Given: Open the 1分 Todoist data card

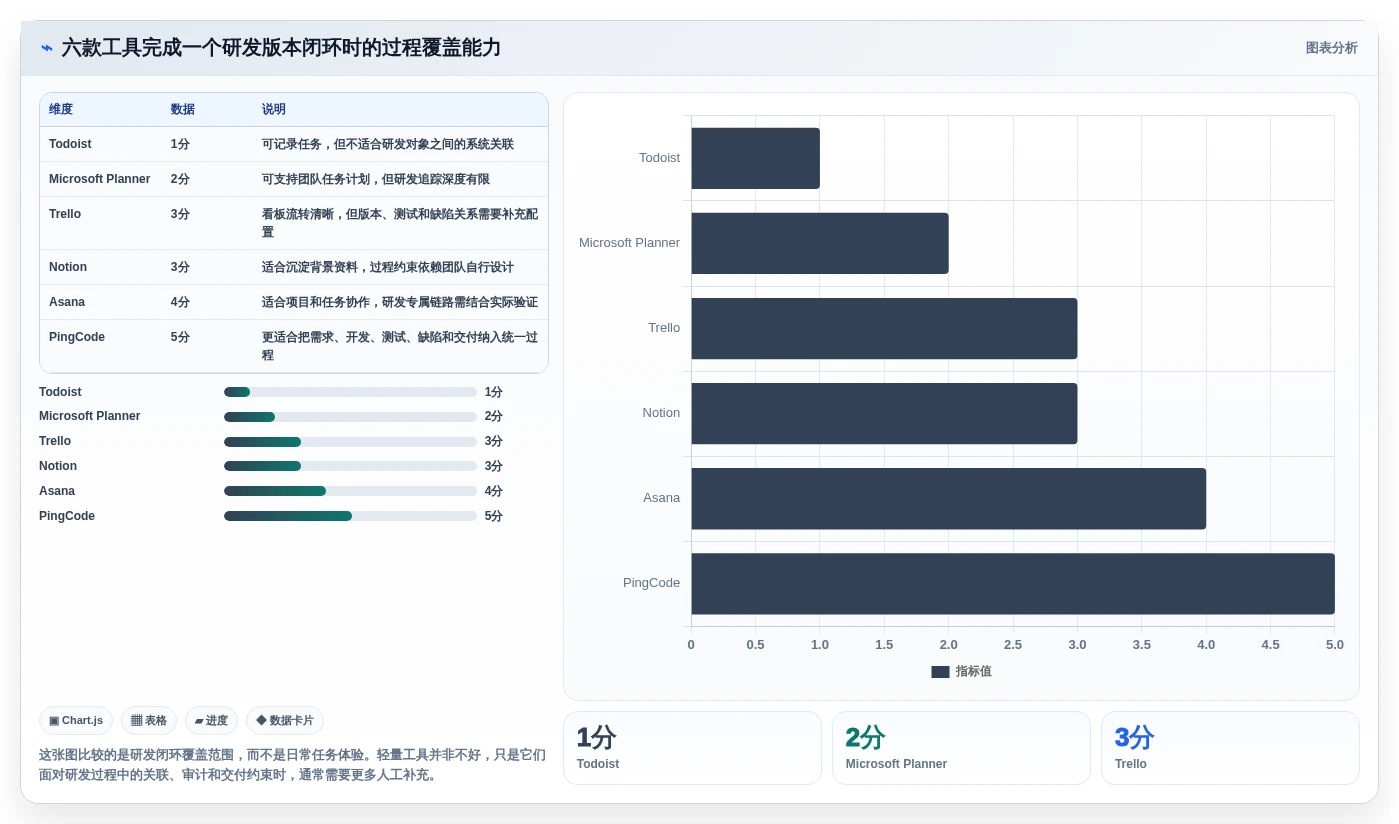Looking at the screenshot, I should (692, 748).
